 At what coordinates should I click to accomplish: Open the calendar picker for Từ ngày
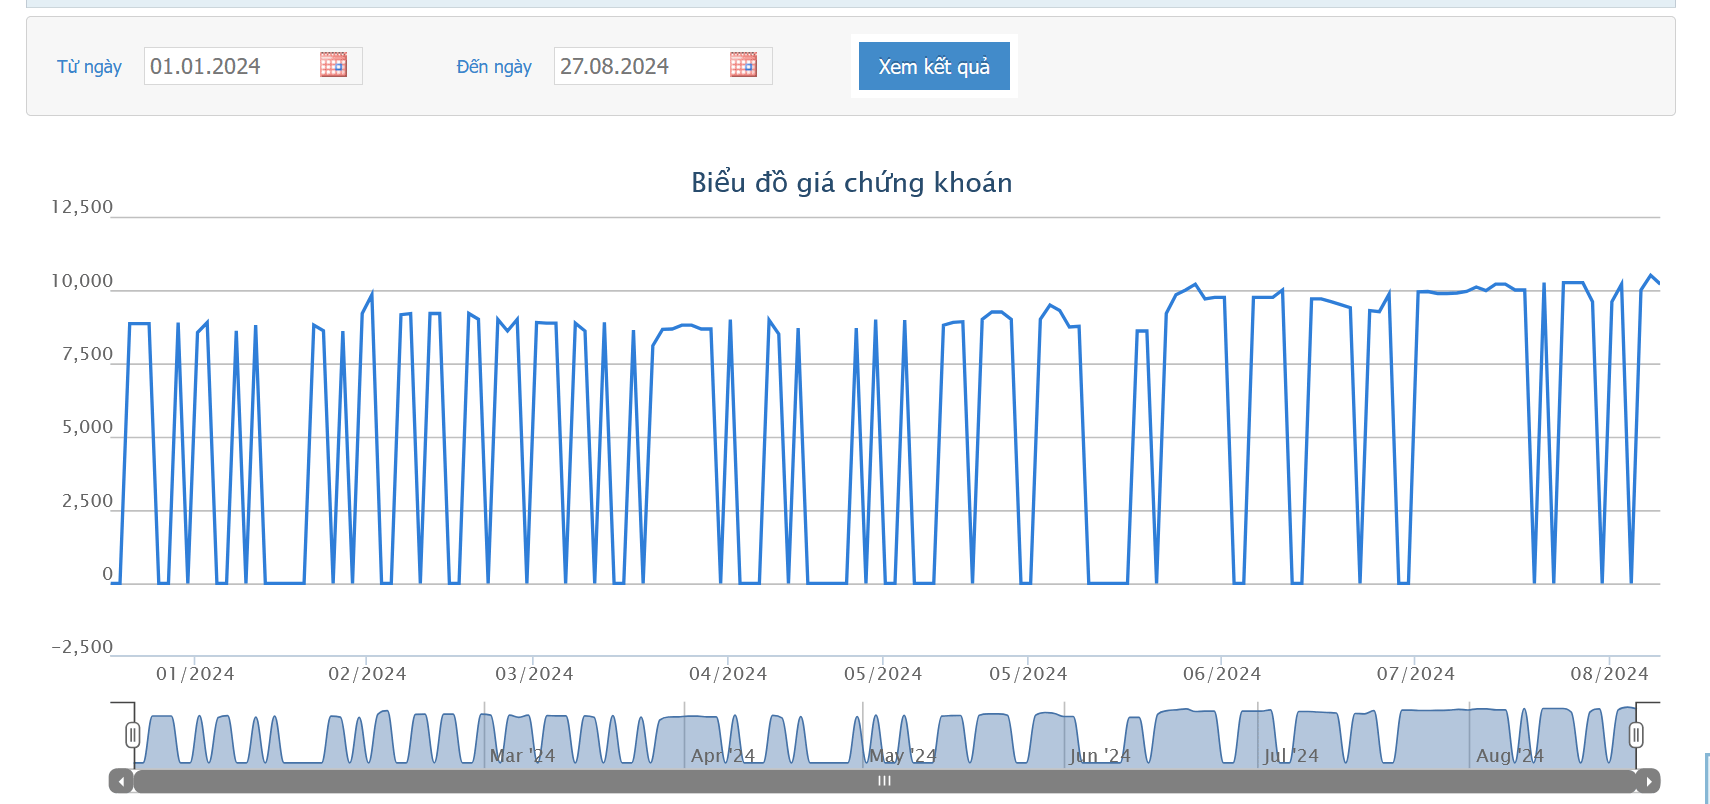coord(333,65)
